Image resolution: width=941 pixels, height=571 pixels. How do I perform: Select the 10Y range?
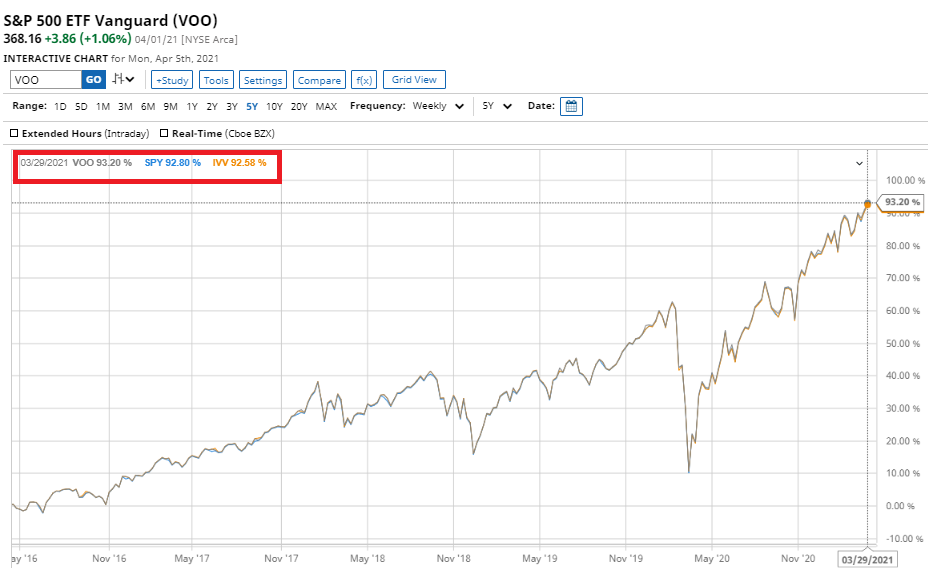pos(274,106)
